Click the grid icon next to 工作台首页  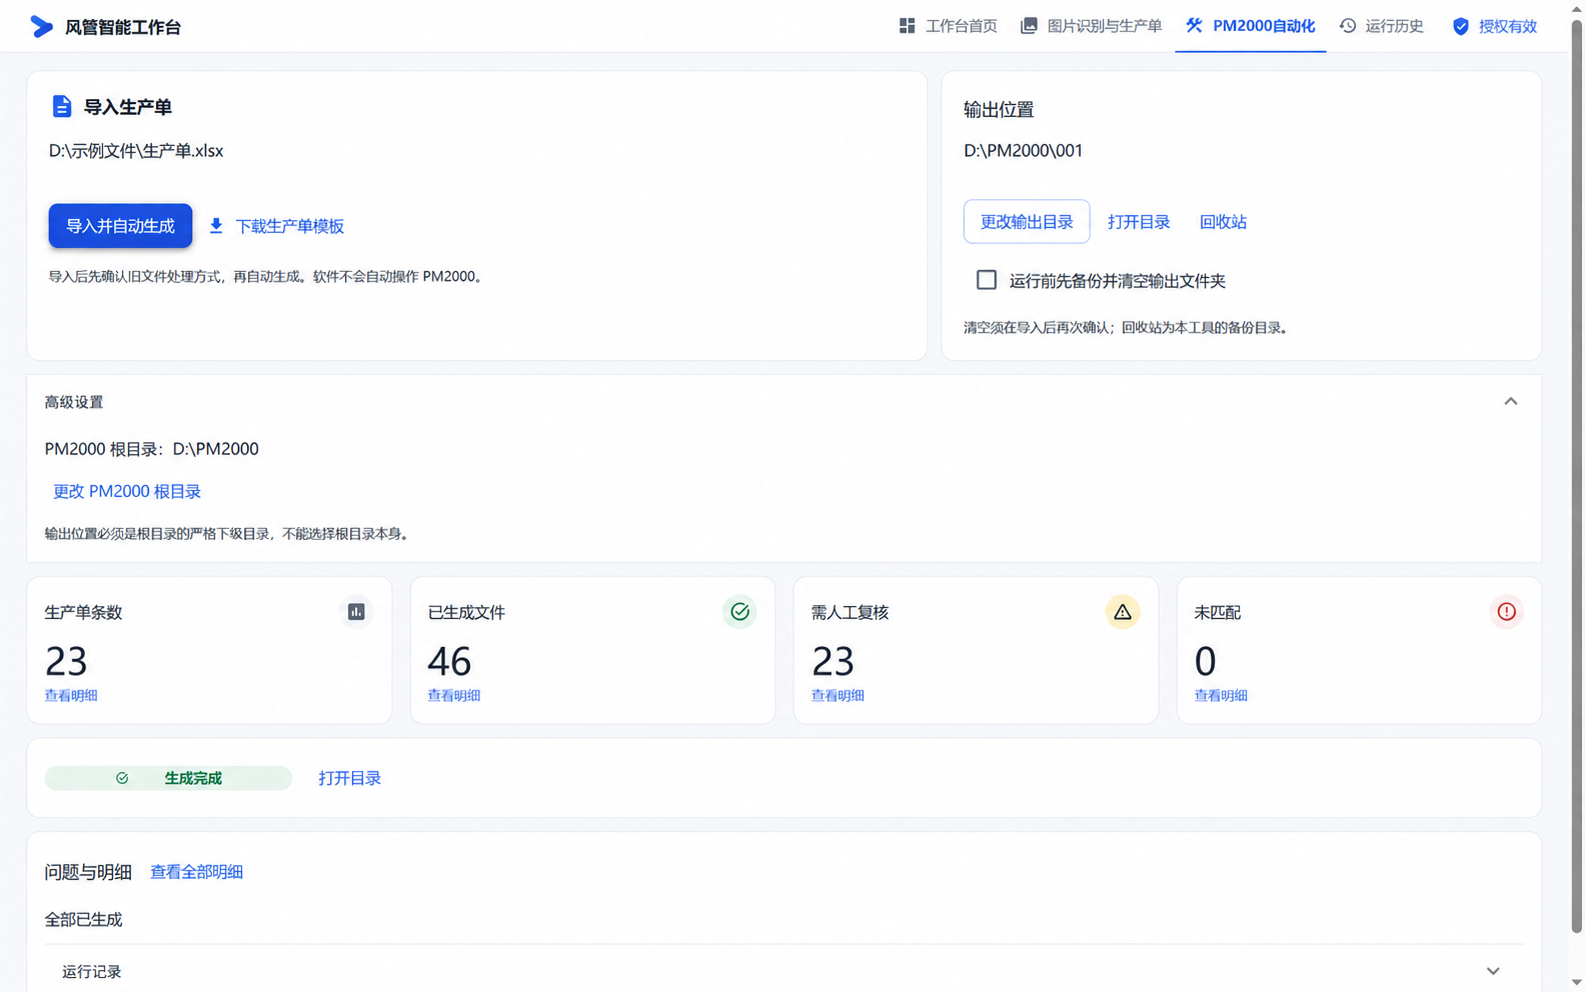[907, 26]
